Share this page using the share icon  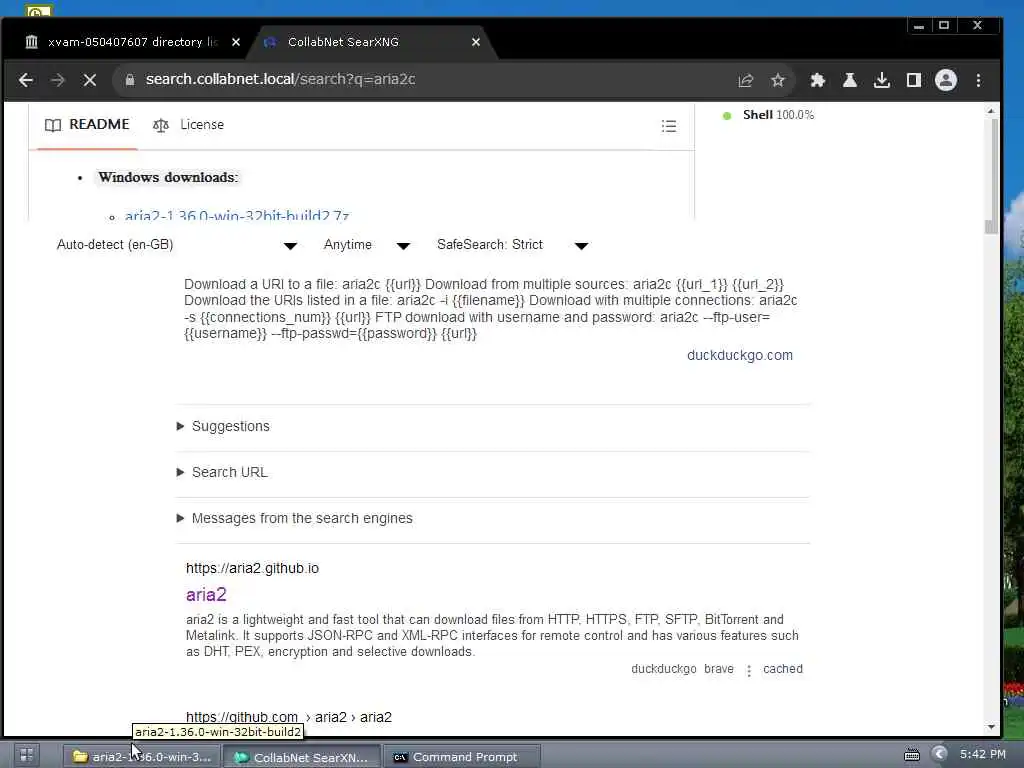(x=745, y=80)
